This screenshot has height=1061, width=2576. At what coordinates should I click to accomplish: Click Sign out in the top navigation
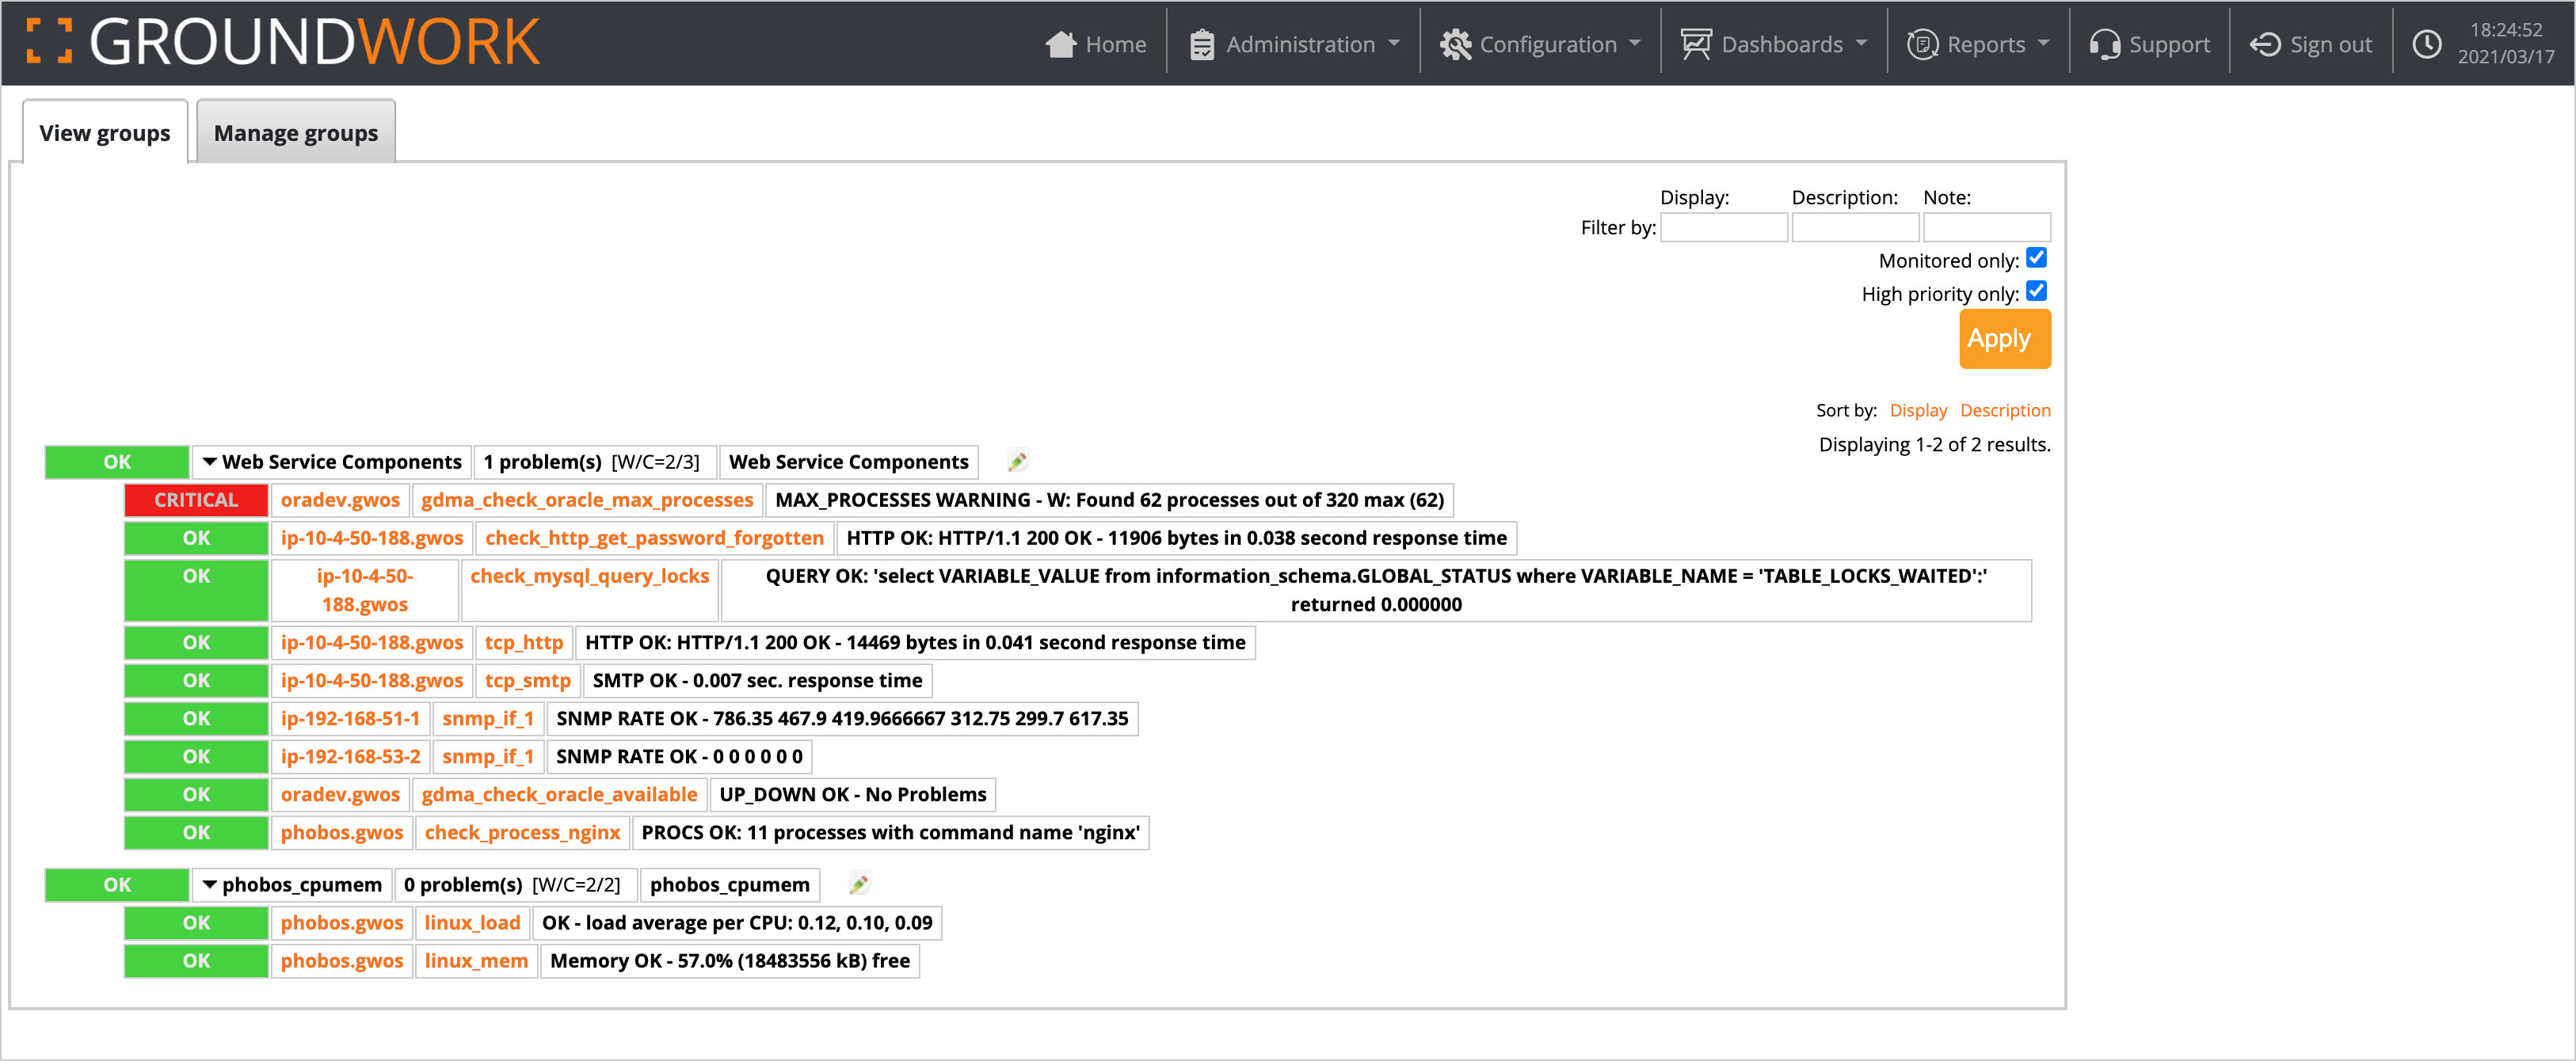pyautogui.click(x=2311, y=45)
